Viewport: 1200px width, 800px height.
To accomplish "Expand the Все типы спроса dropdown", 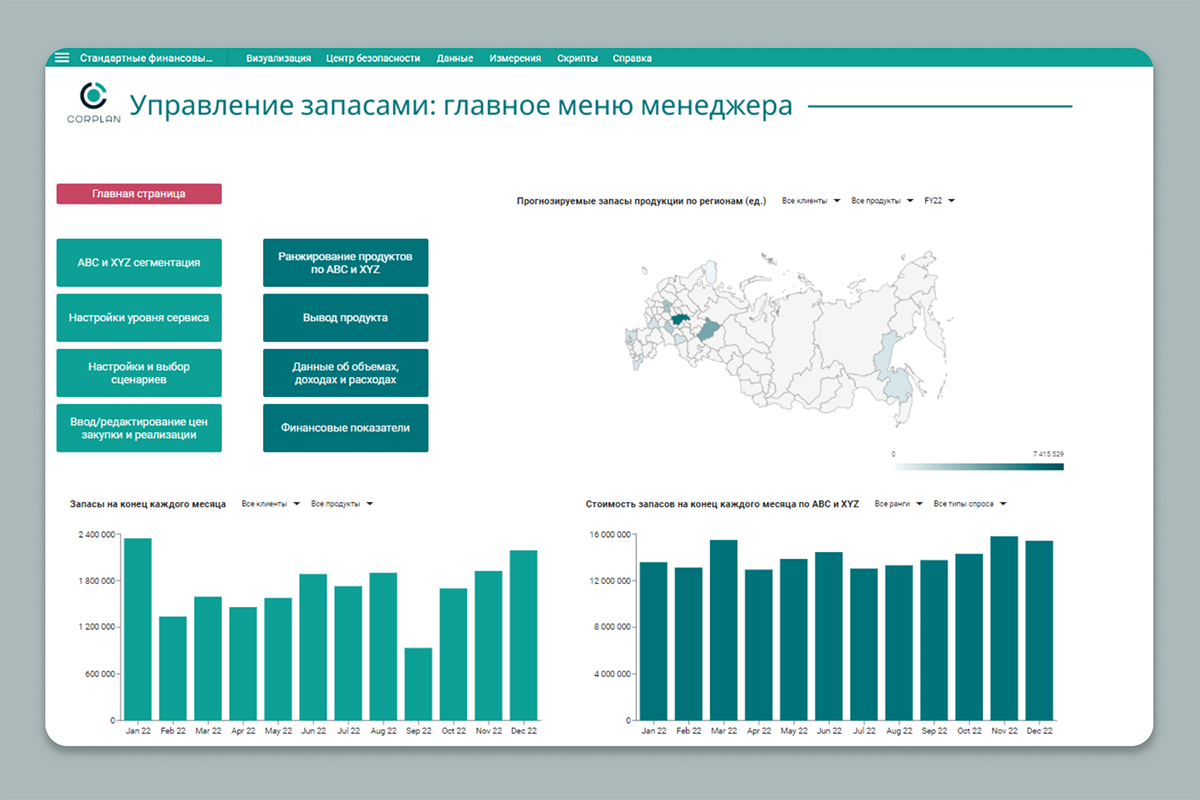I will pyautogui.click(x=969, y=504).
